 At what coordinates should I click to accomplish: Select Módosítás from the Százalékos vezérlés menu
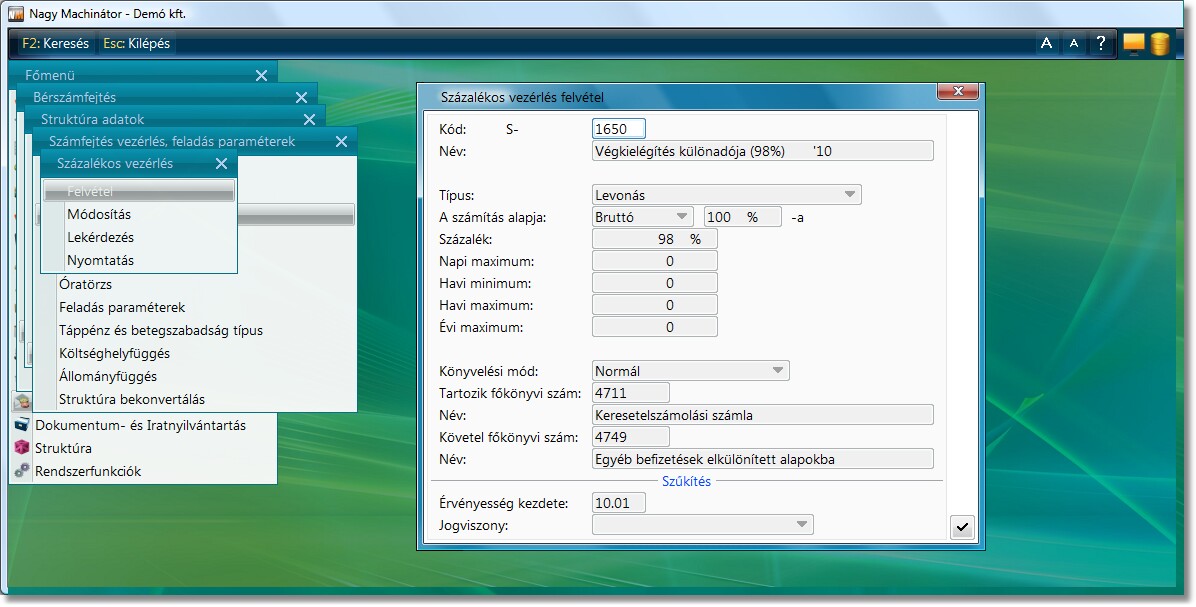pos(99,214)
